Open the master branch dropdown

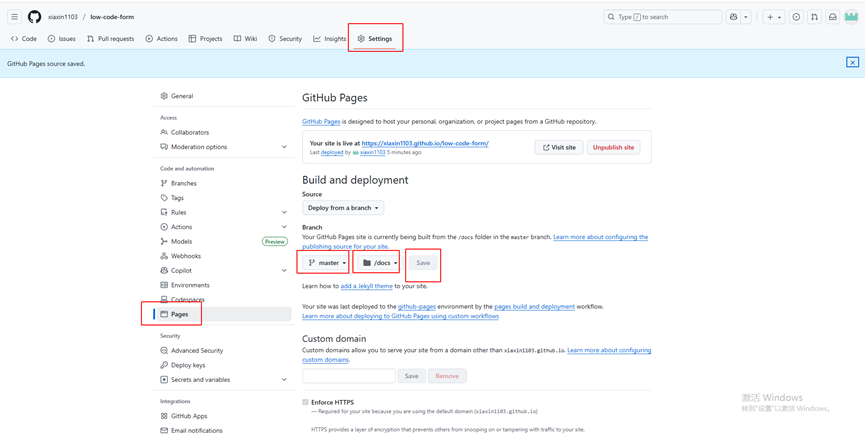pos(327,263)
